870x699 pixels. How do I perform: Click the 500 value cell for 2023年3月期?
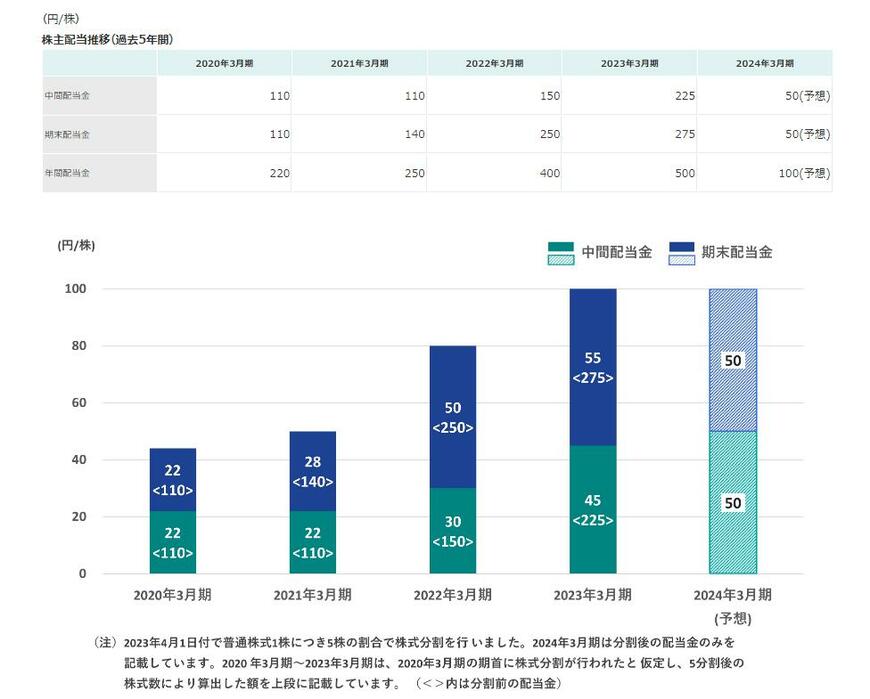pos(686,172)
